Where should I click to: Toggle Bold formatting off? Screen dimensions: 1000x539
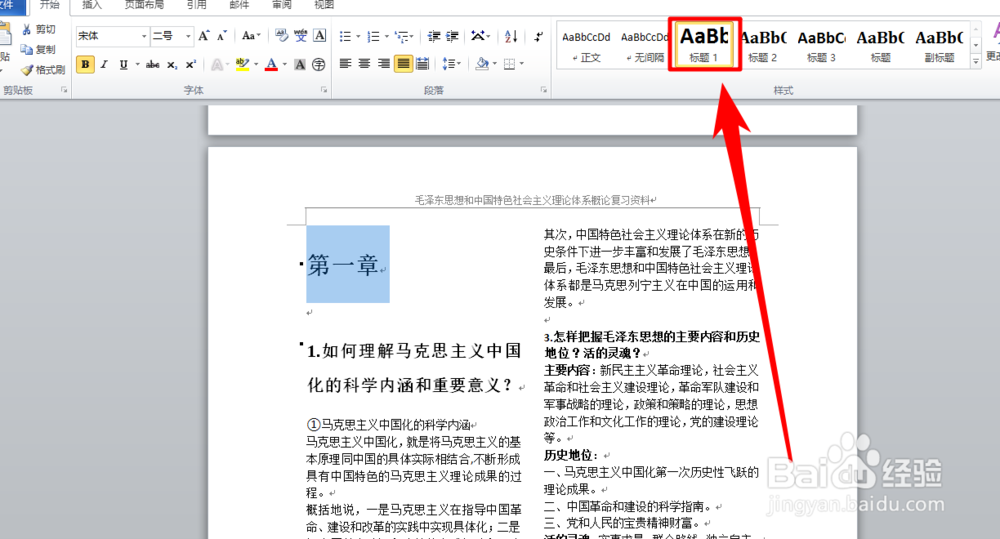85,64
